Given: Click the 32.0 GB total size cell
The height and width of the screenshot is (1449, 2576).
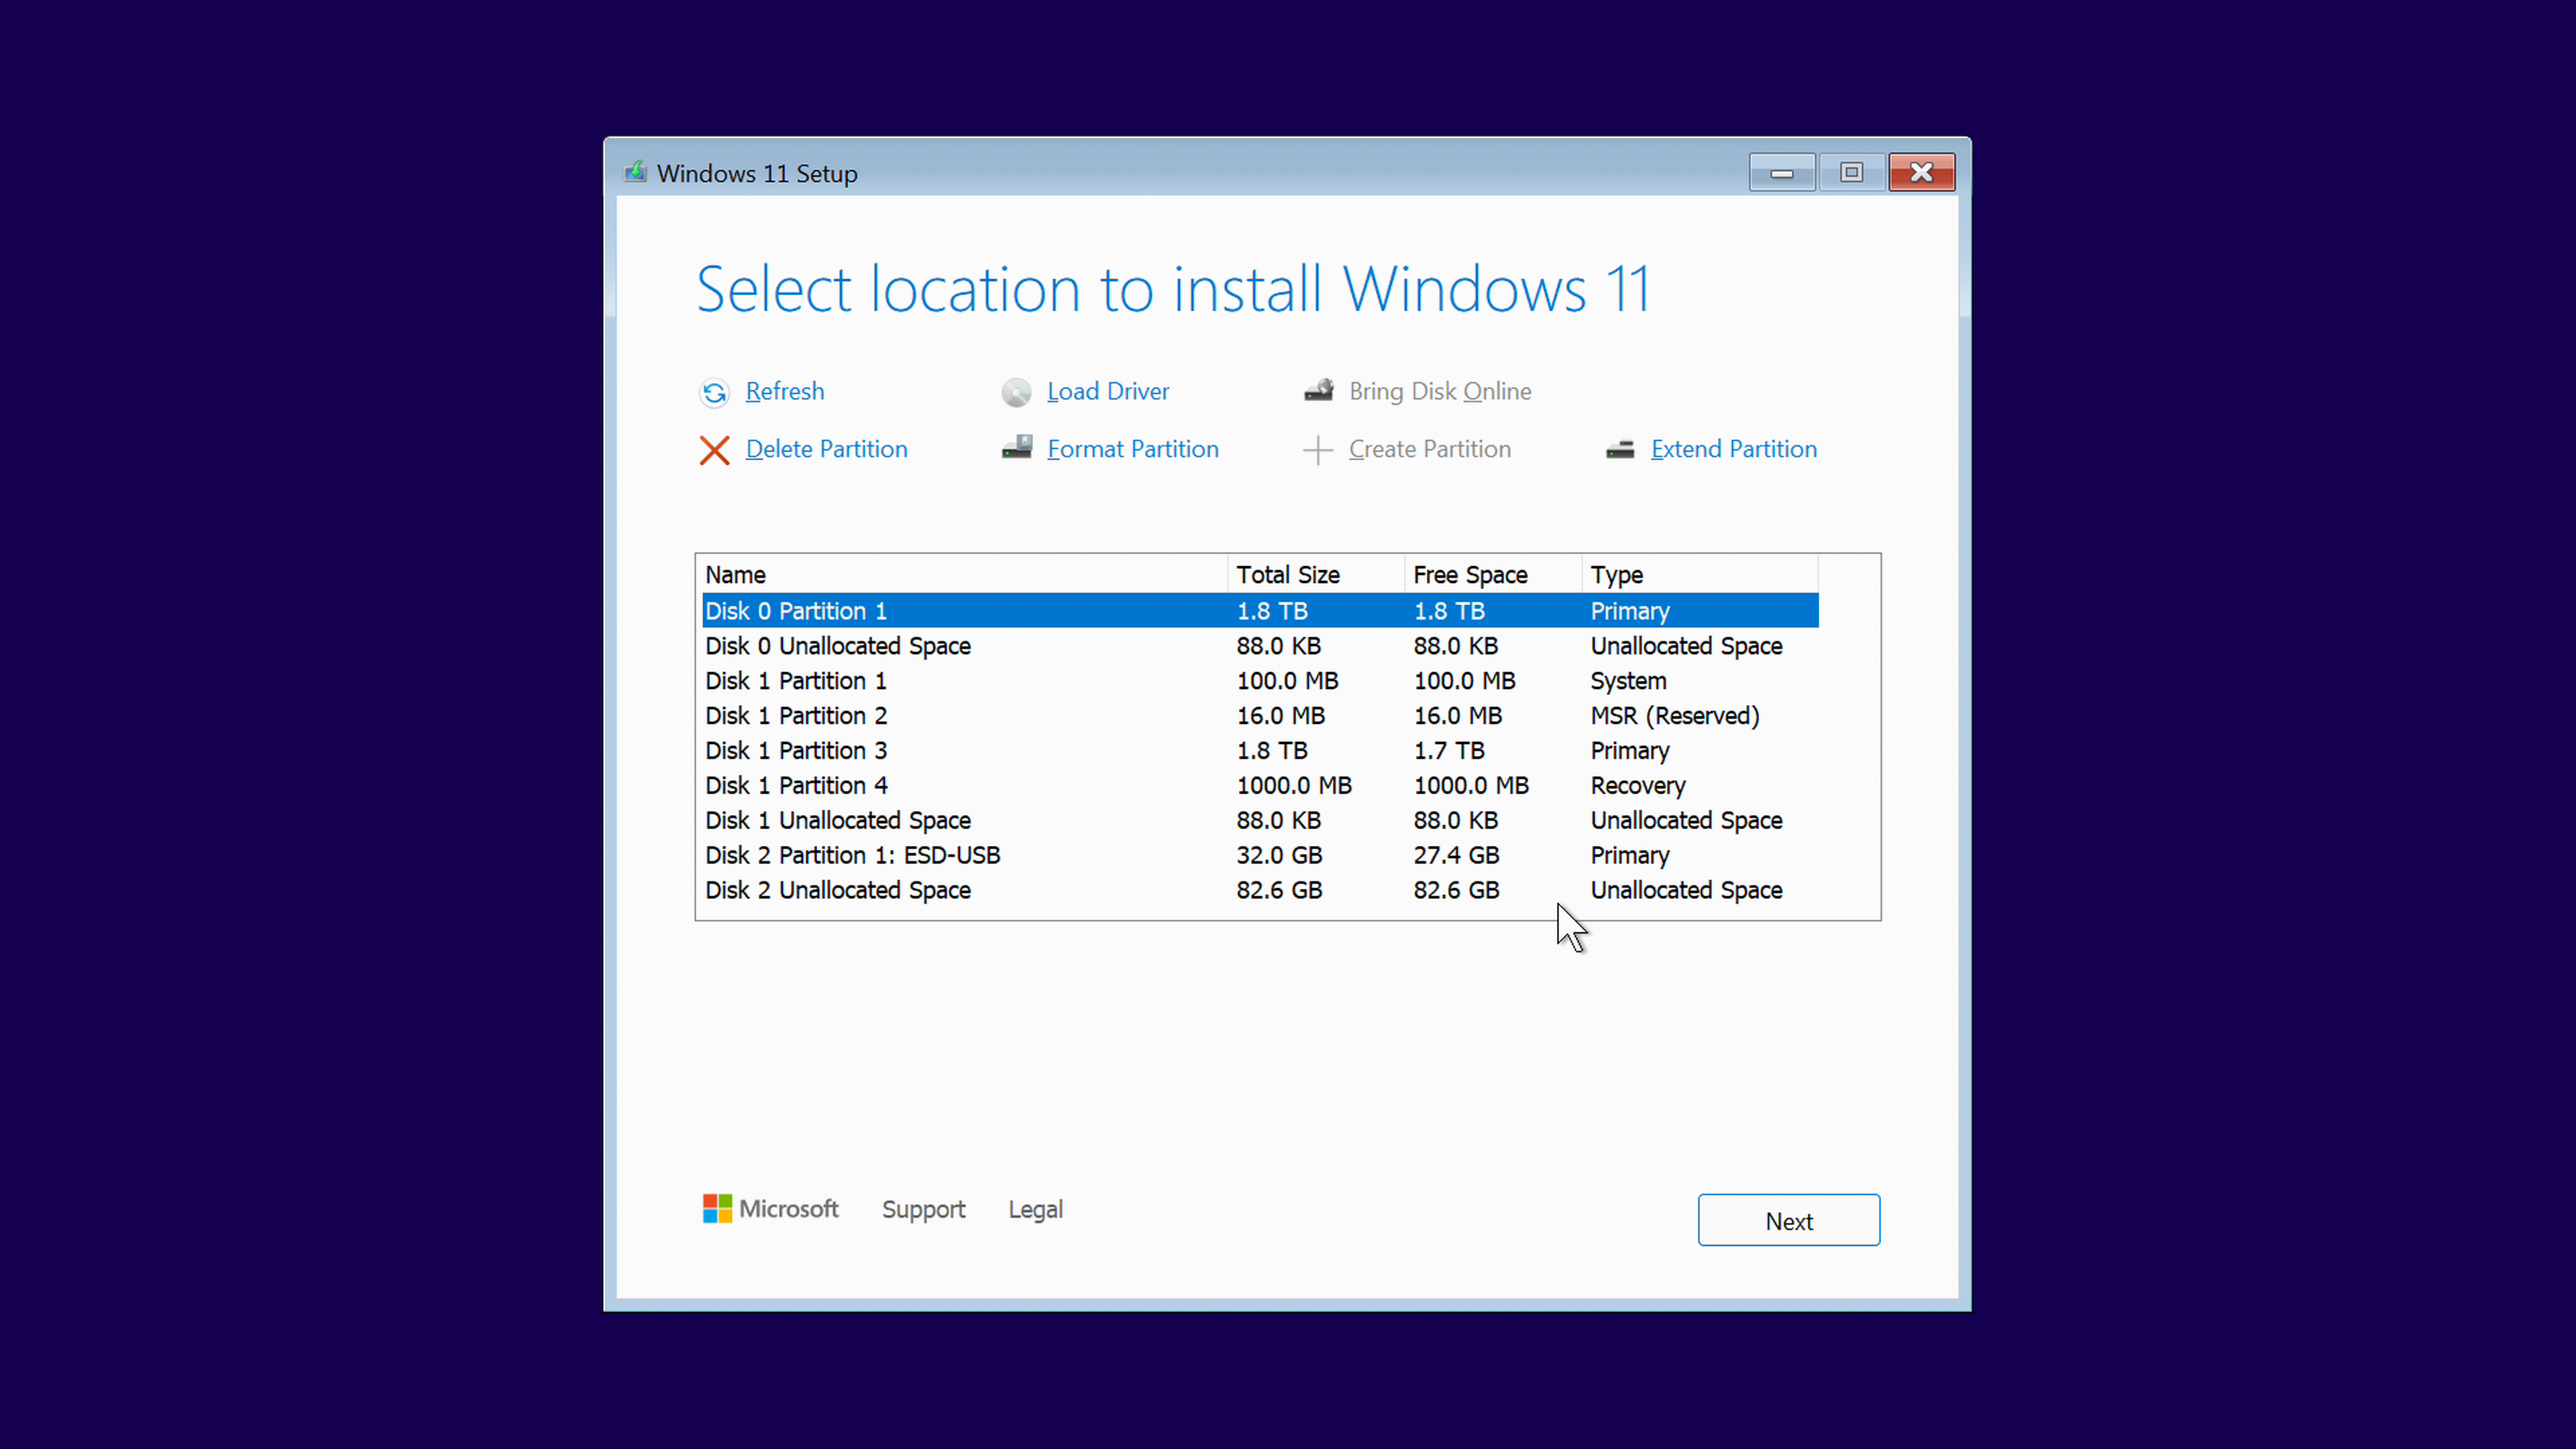Looking at the screenshot, I should tap(1279, 856).
